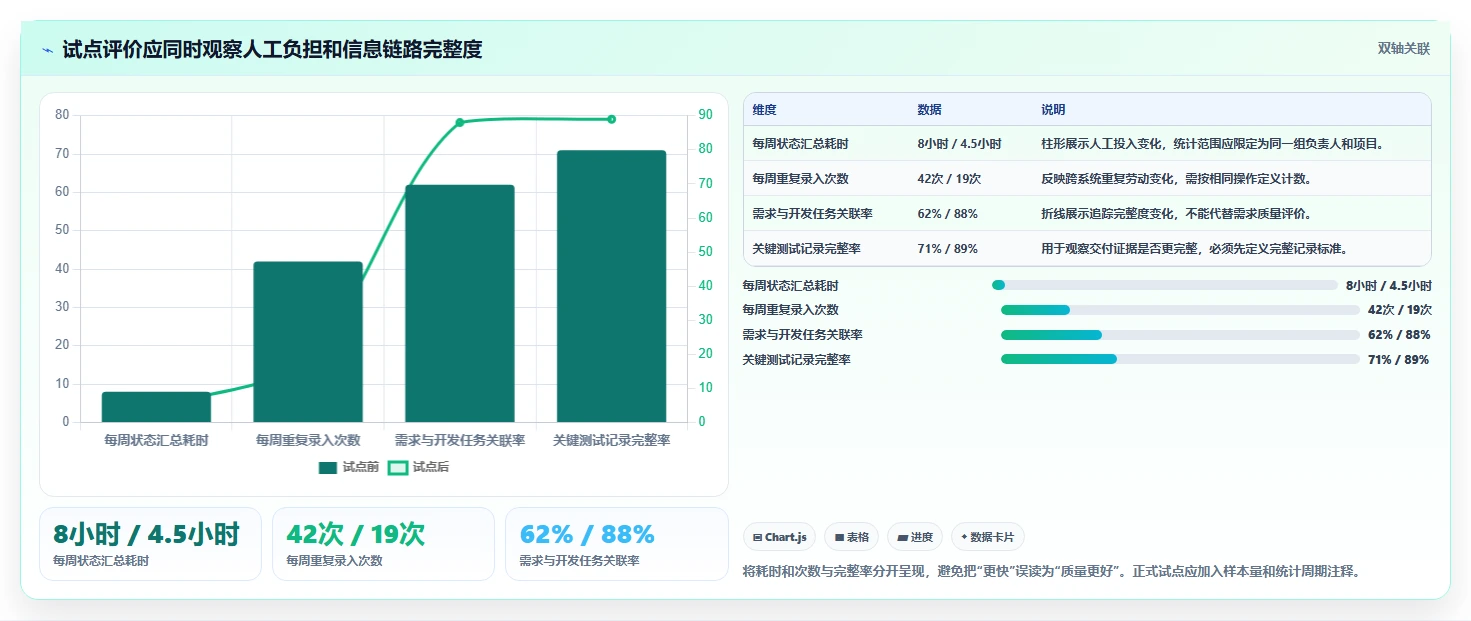Click the 每周状态汇总耗时 table row label
The image size is (1471, 621).
pyautogui.click(x=800, y=144)
